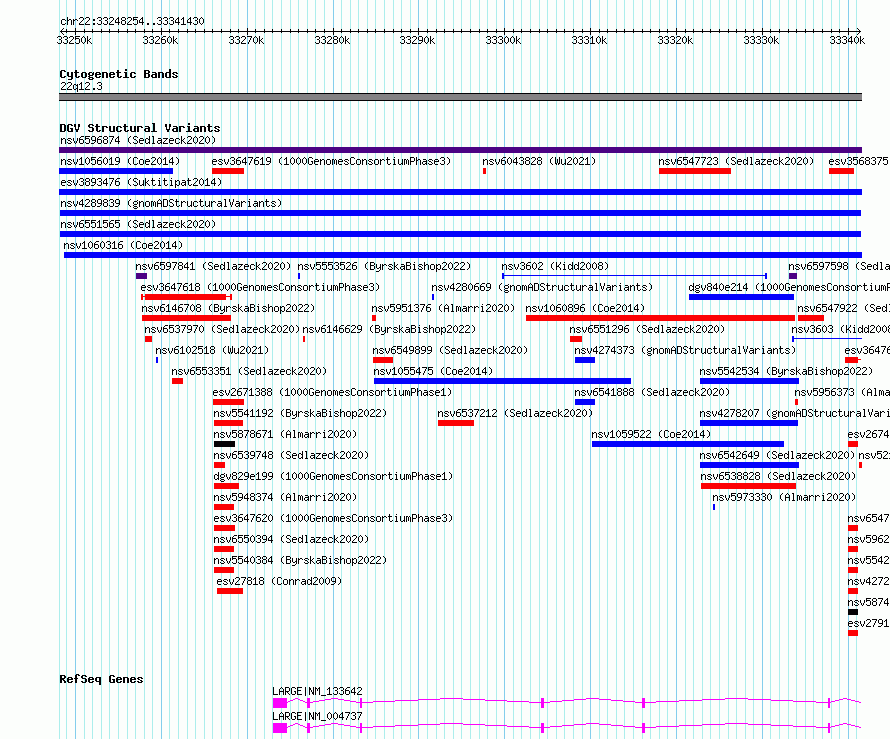Open the esv3647619 variant label
The height and width of the screenshot is (739, 890).
coord(331,161)
